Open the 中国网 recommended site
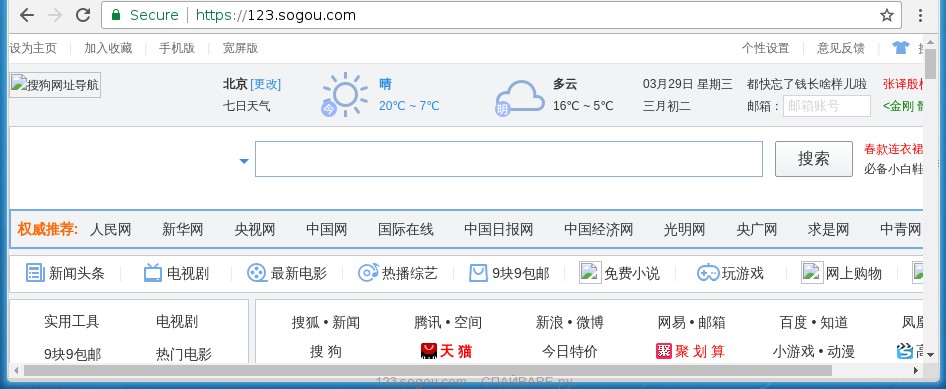The height and width of the screenshot is (389, 946). coord(326,230)
